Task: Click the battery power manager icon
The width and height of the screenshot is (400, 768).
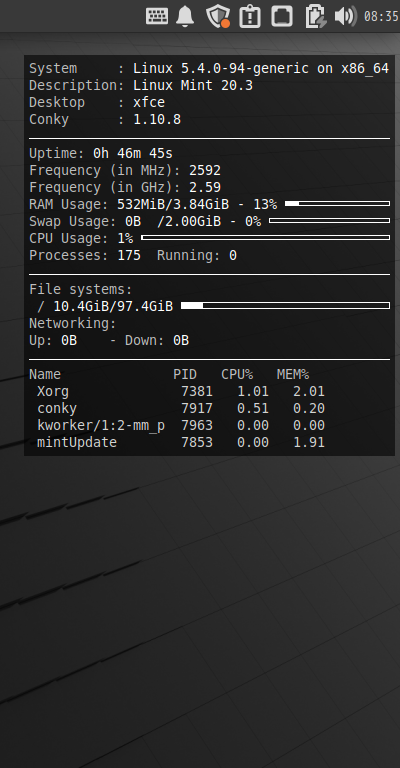Action: point(316,16)
